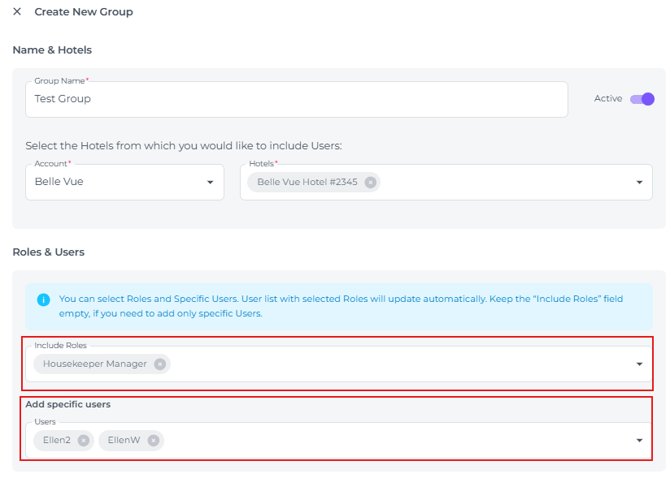This screenshot has width=670, height=491.
Task: Click the EllenW user chip
Action: [131, 440]
